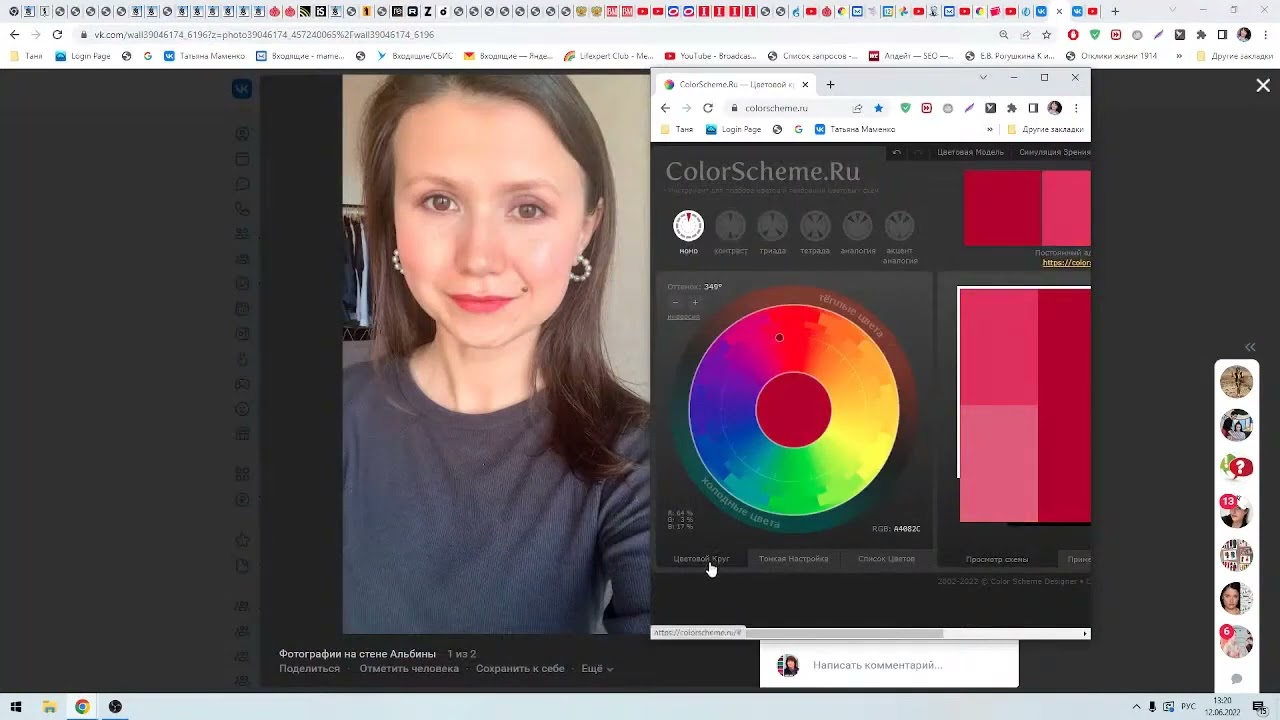1280x720 pixels.
Task: Select the триада scheme mode icon
Action: [772, 226]
